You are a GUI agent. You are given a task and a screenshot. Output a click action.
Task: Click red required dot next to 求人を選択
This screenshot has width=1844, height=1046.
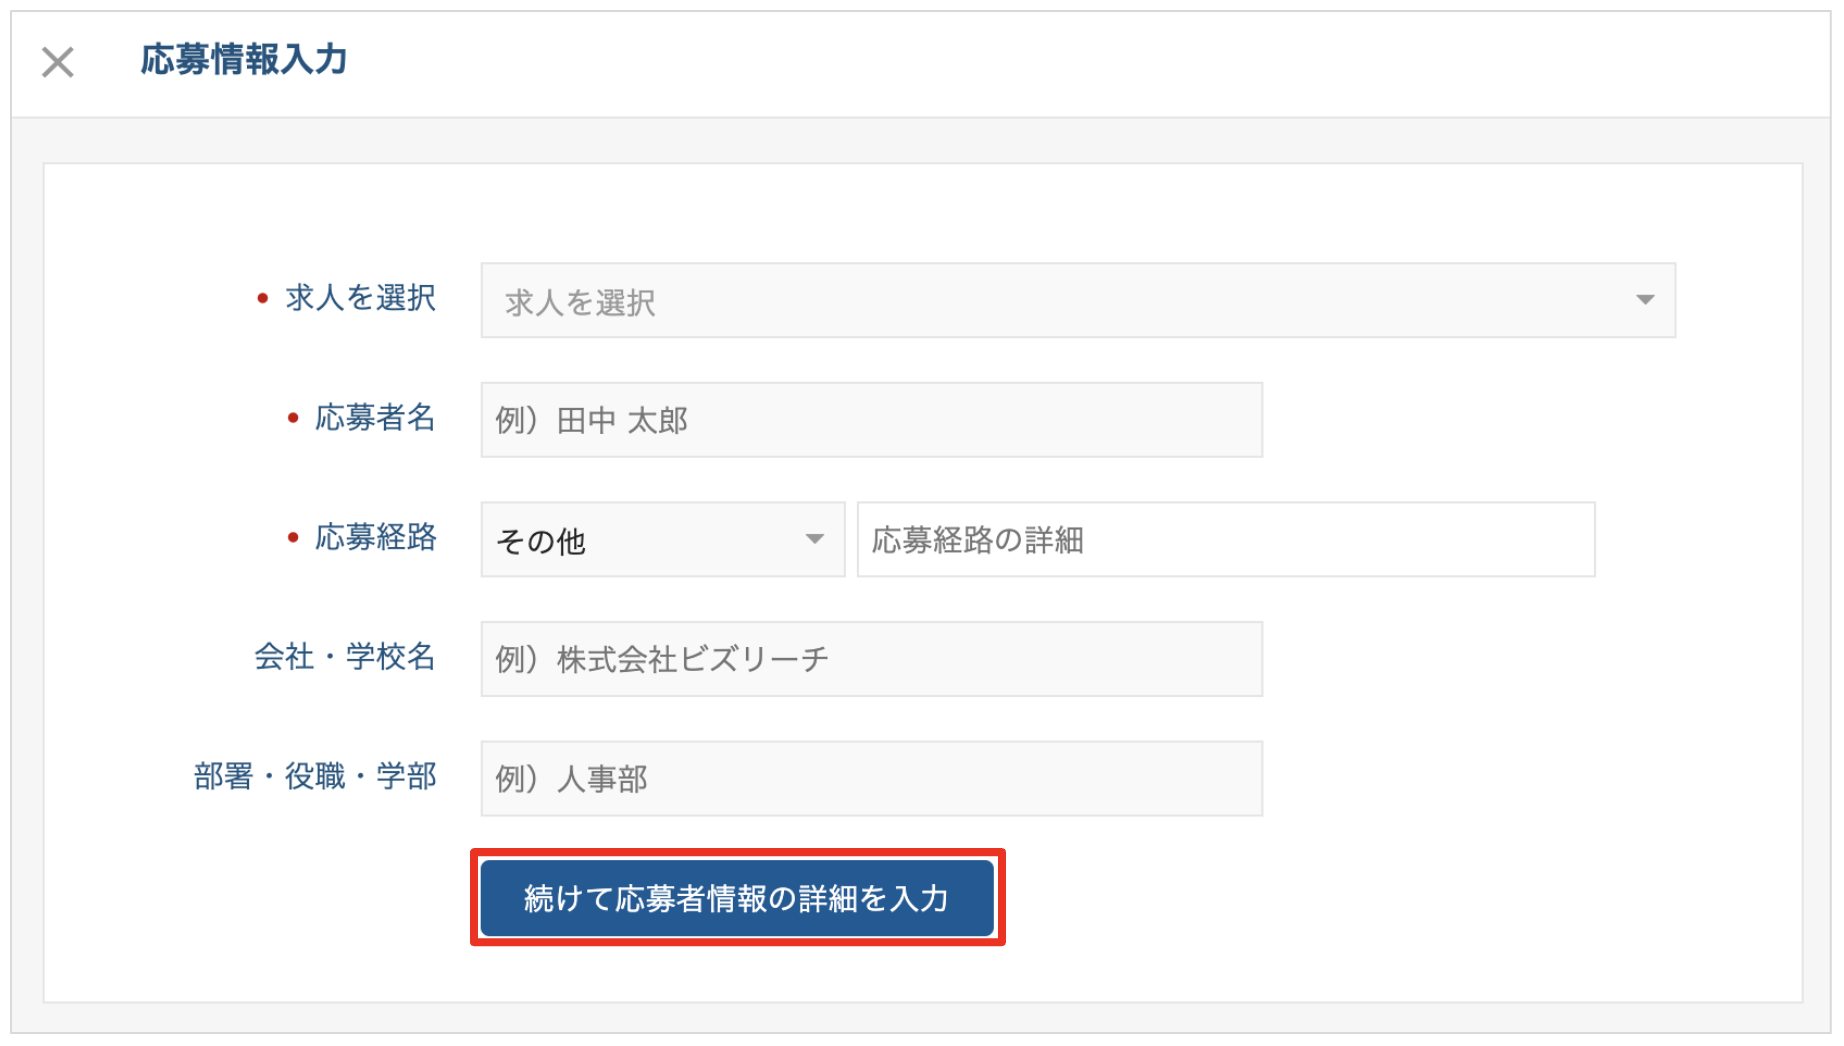[263, 298]
